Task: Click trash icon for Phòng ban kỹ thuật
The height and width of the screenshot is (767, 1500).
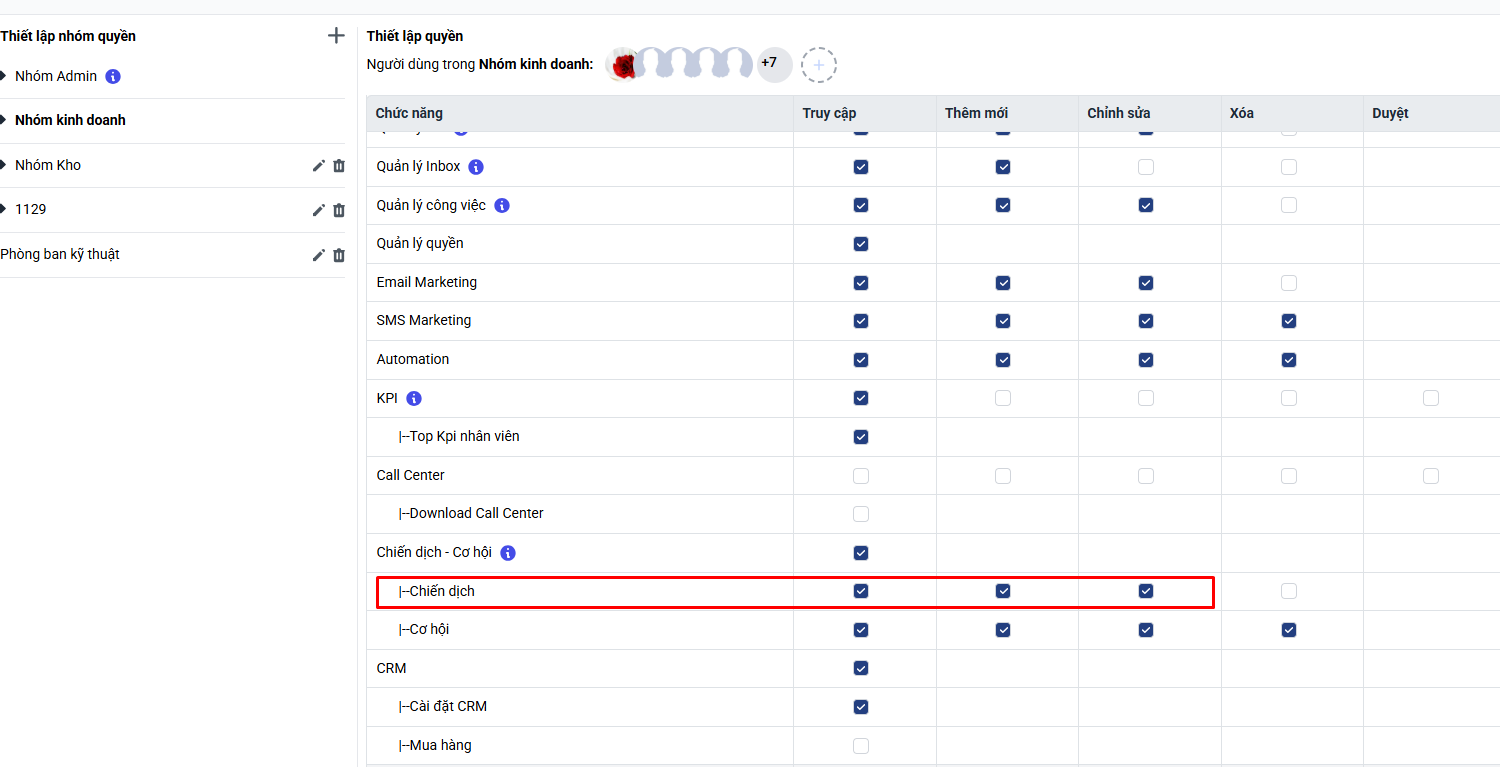Action: [339, 255]
